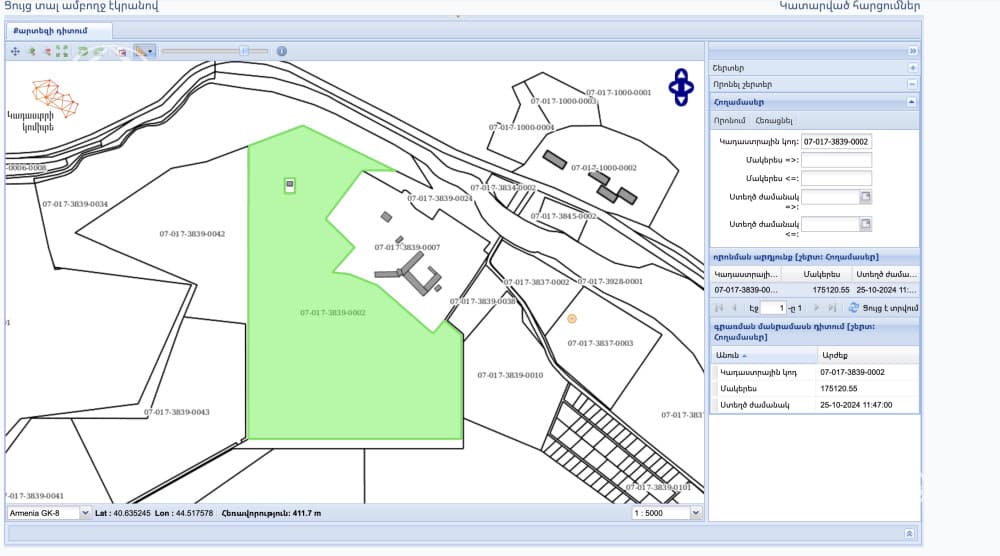Open the measure tool dropdown arrow
1000x556 pixels.
pyautogui.click(x=151, y=52)
